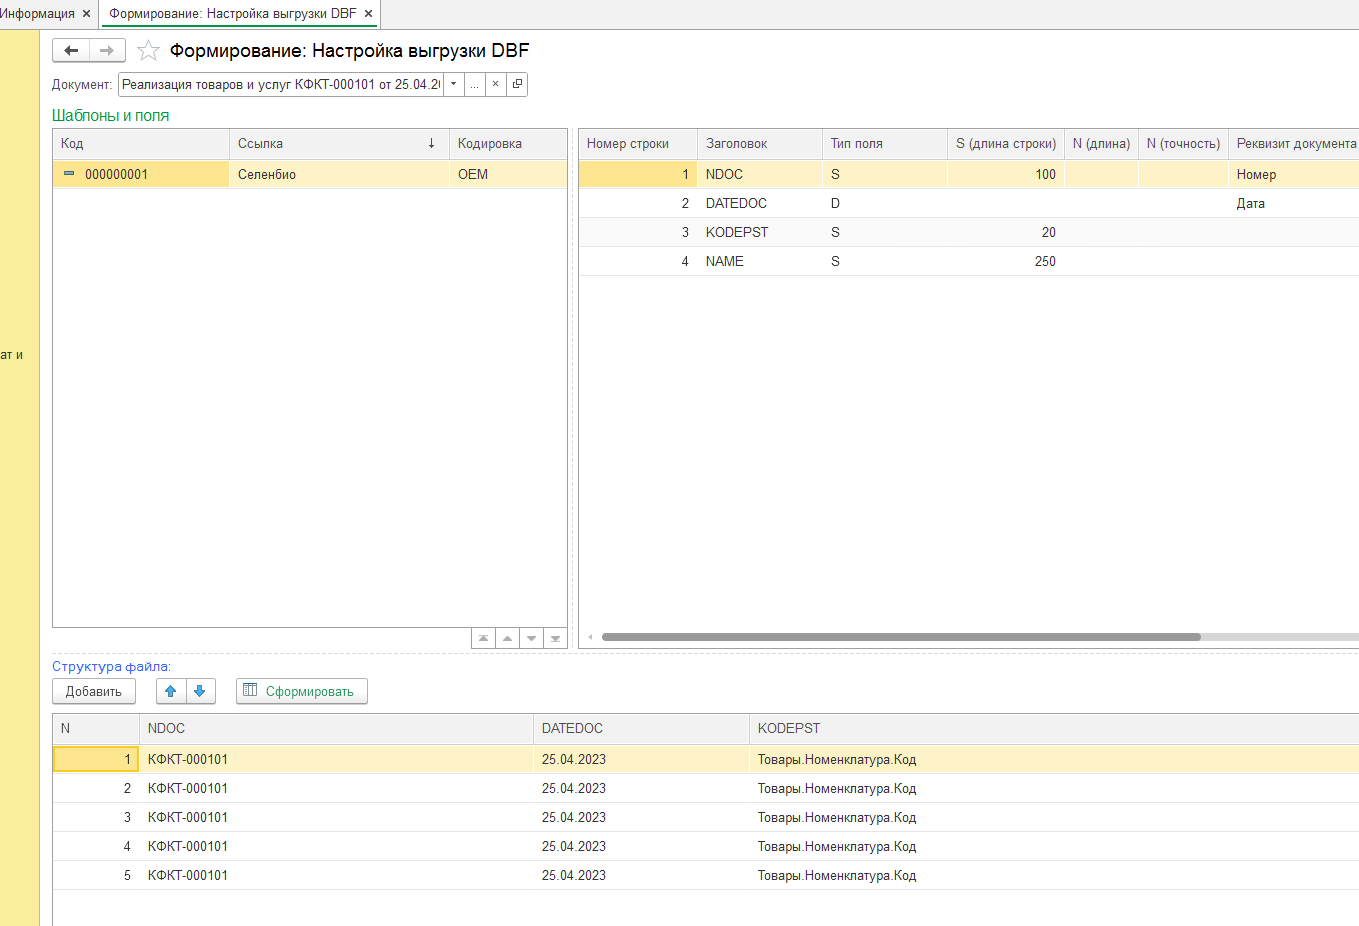Jump to first row in templates list
Viewport: 1359px width, 926px height.
point(484,638)
